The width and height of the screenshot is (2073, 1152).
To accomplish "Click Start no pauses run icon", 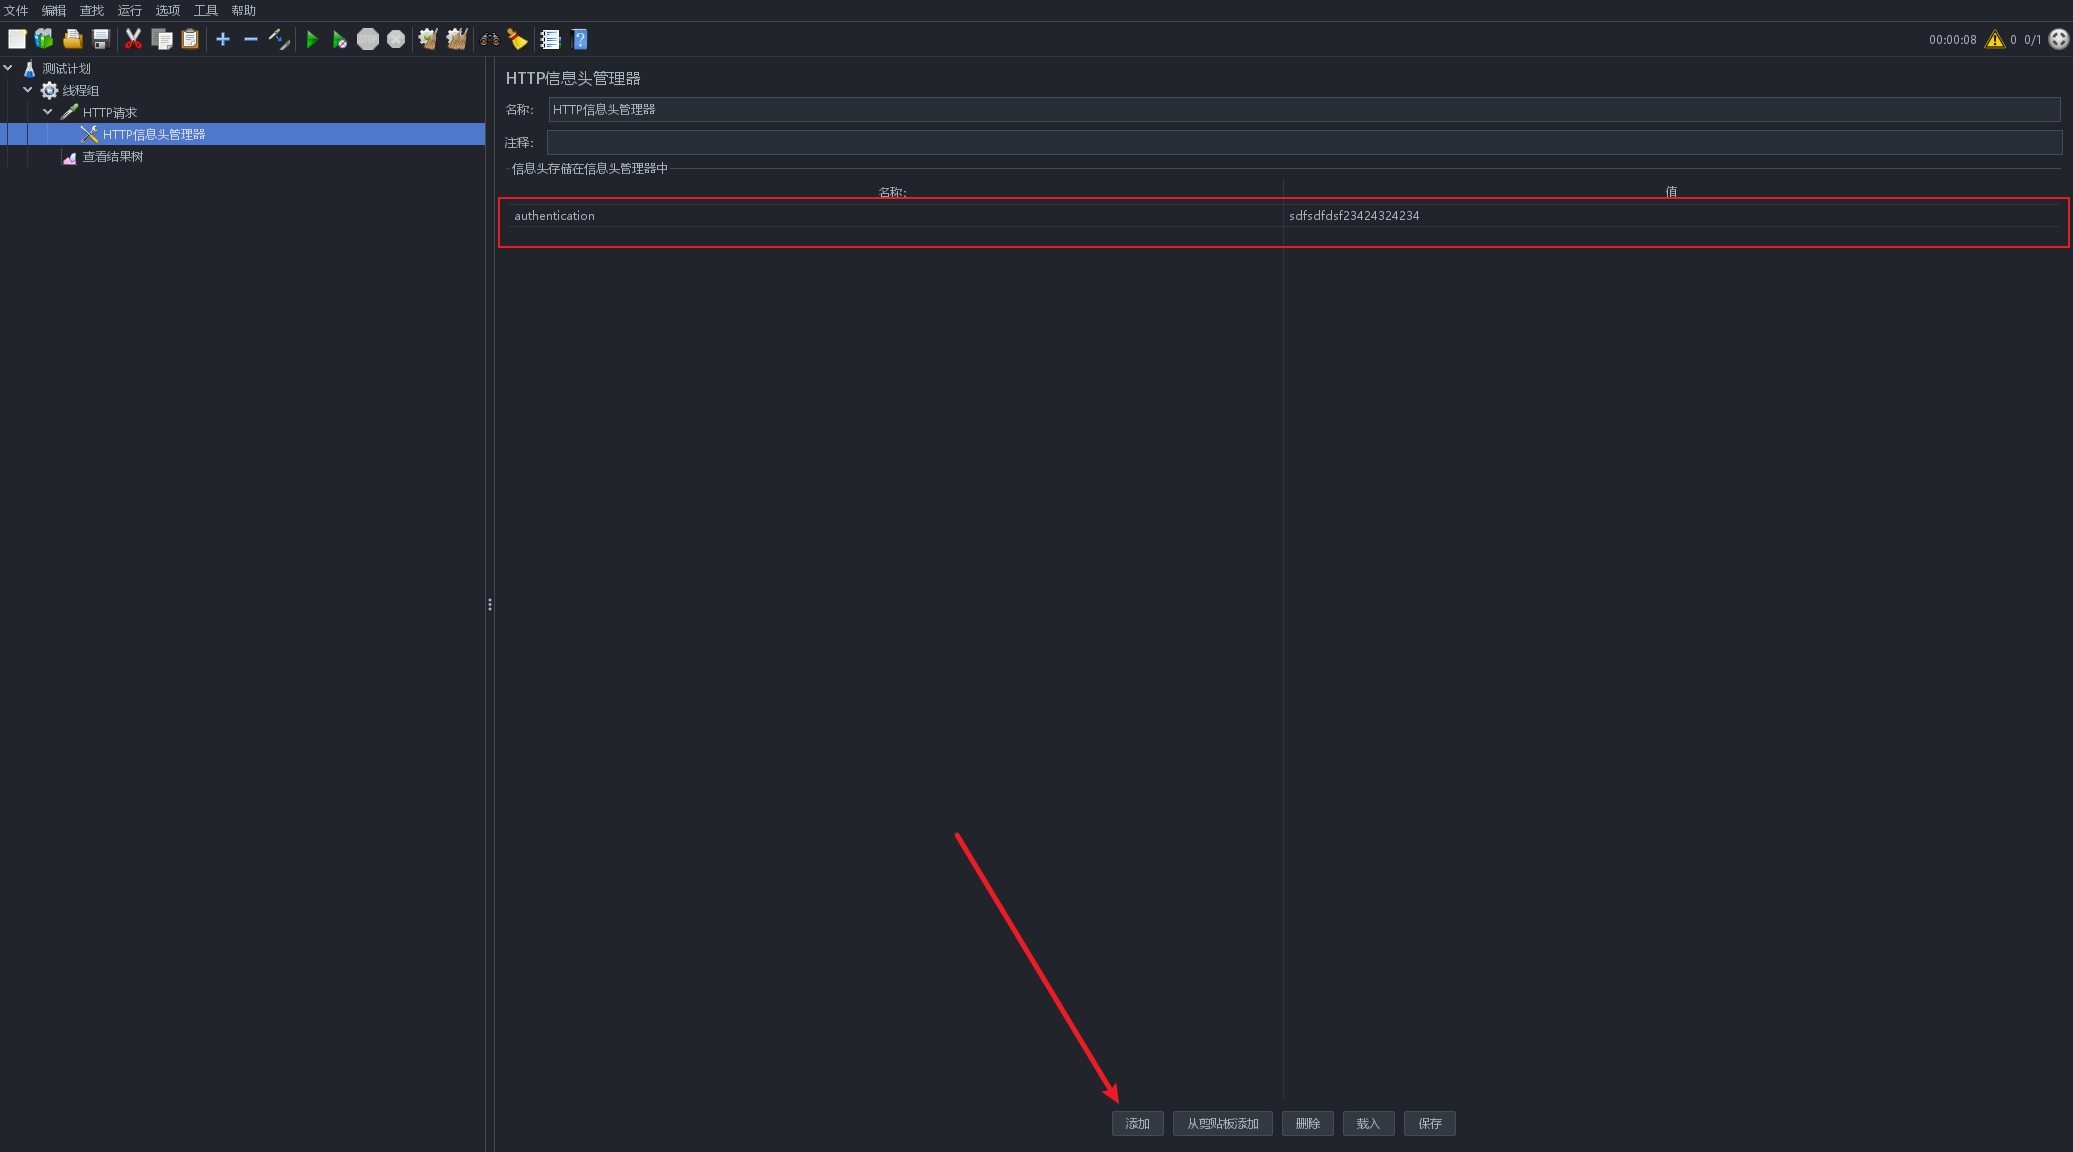I will pos(340,40).
